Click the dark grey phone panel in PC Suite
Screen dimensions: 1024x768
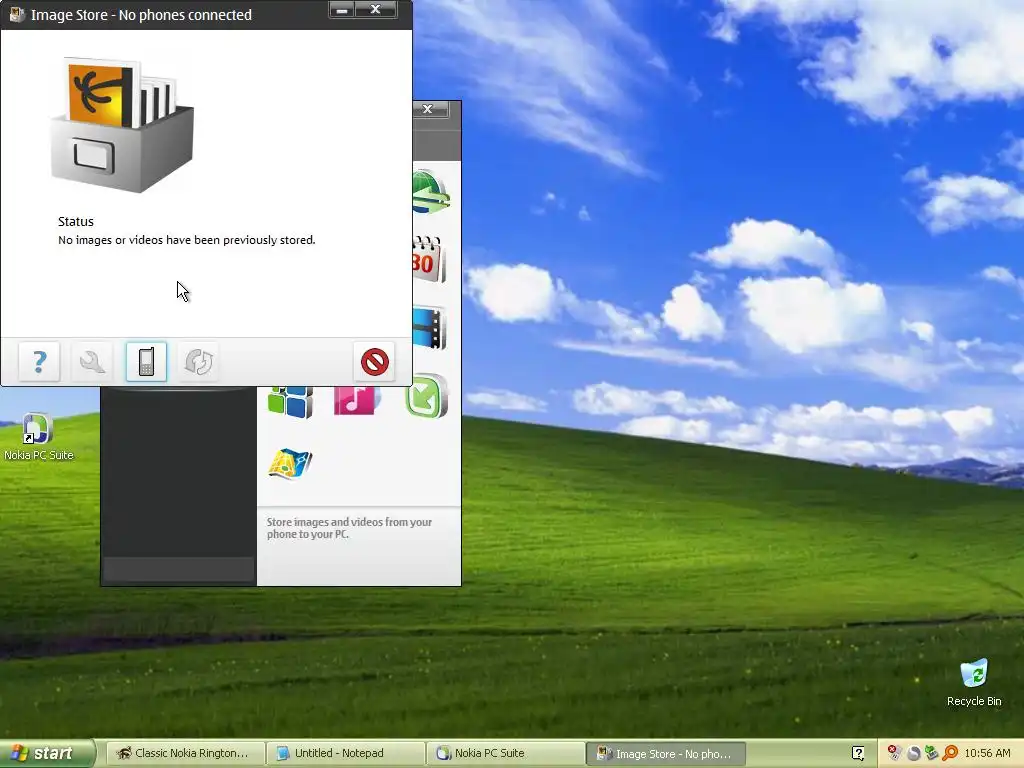tap(178, 486)
